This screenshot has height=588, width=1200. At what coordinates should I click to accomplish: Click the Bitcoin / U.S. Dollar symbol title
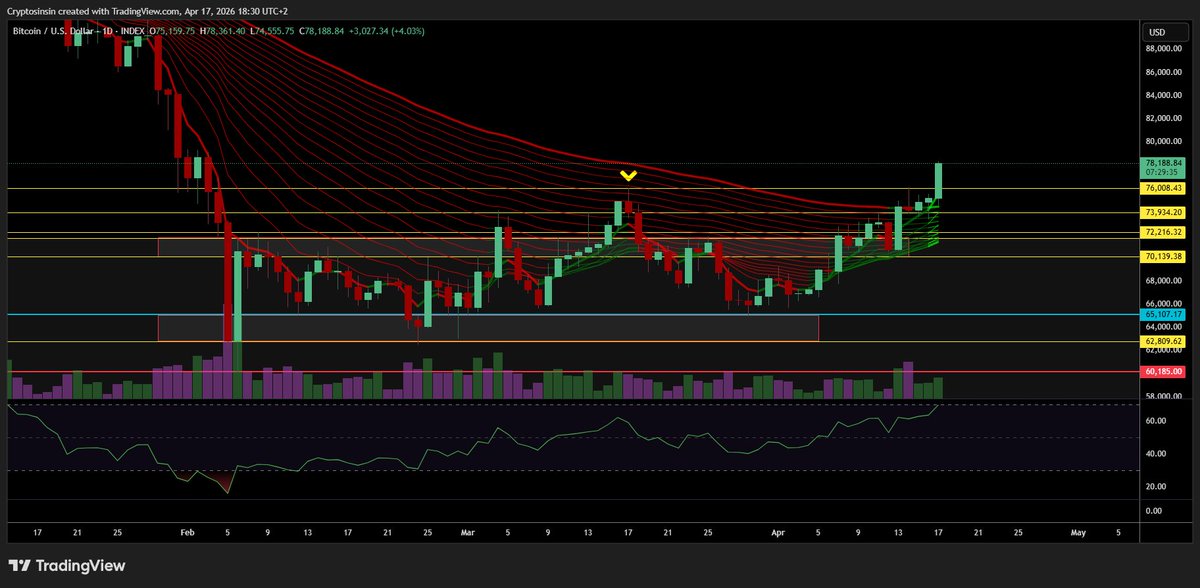56,32
